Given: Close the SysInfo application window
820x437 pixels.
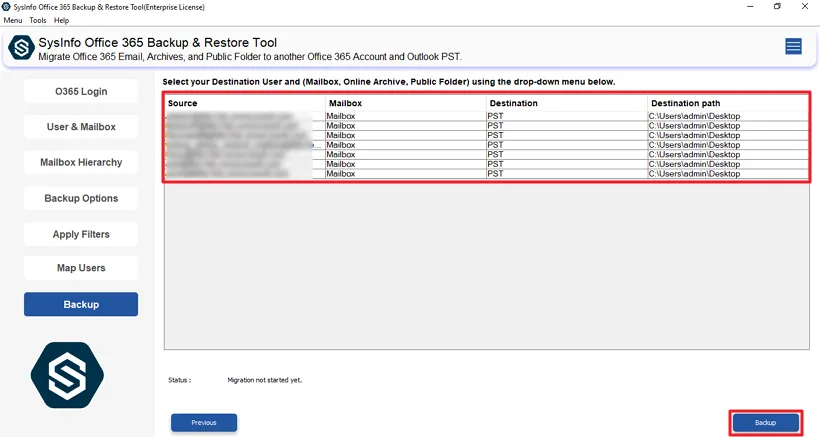Looking at the screenshot, I should pos(805,7).
